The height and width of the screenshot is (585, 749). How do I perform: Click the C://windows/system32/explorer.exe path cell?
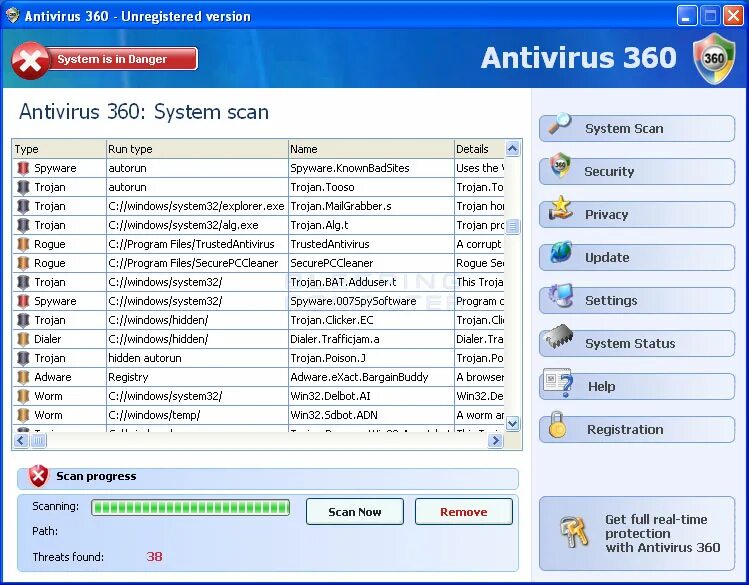[x=196, y=206]
